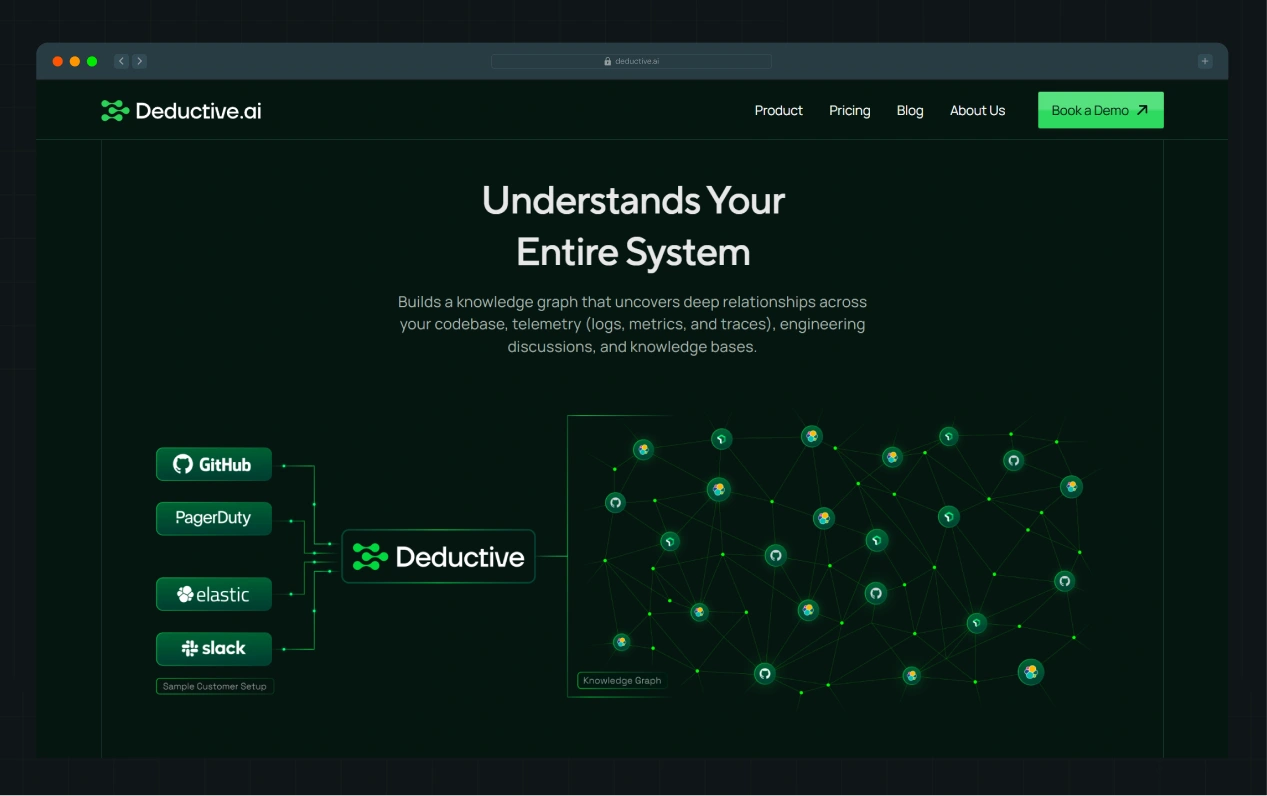
Task: Open the Pricing page link
Action: (x=849, y=111)
